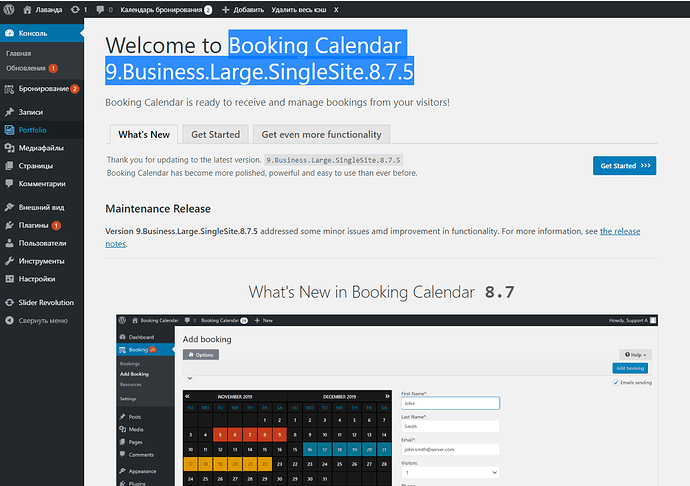This screenshot has width=690, height=486.
Task: Open Обновления submenu with badge
Action: click(32, 68)
